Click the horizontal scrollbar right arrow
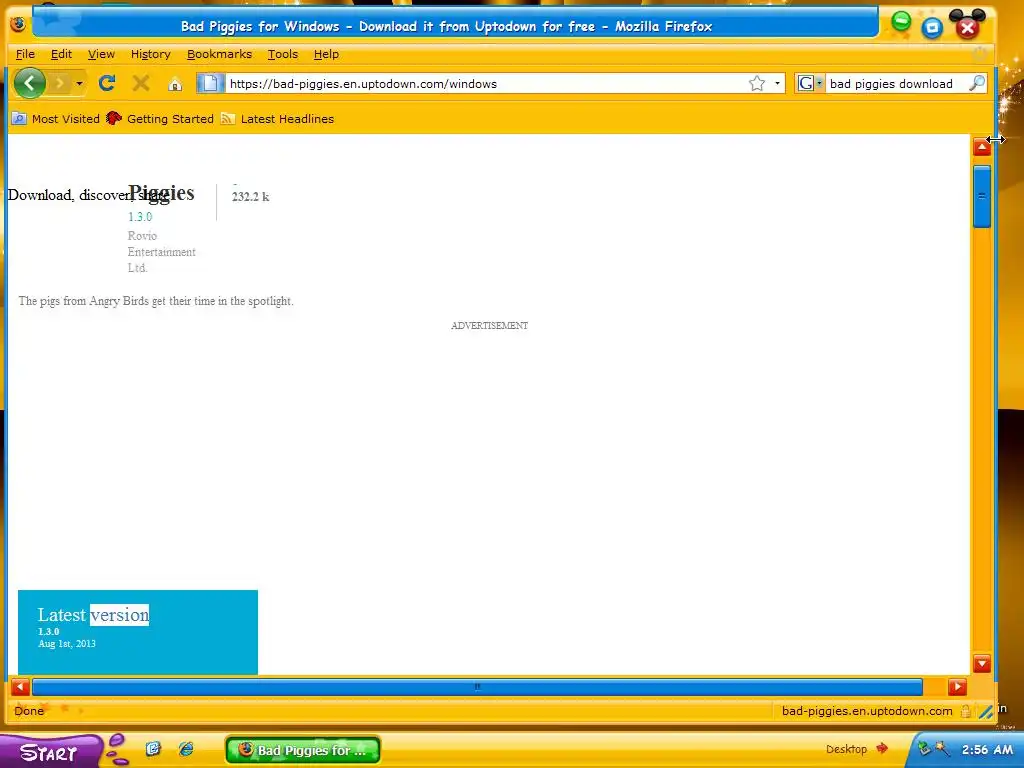Image resolution: width=1024 pixels, height=768 pixels. coord(957,686)
